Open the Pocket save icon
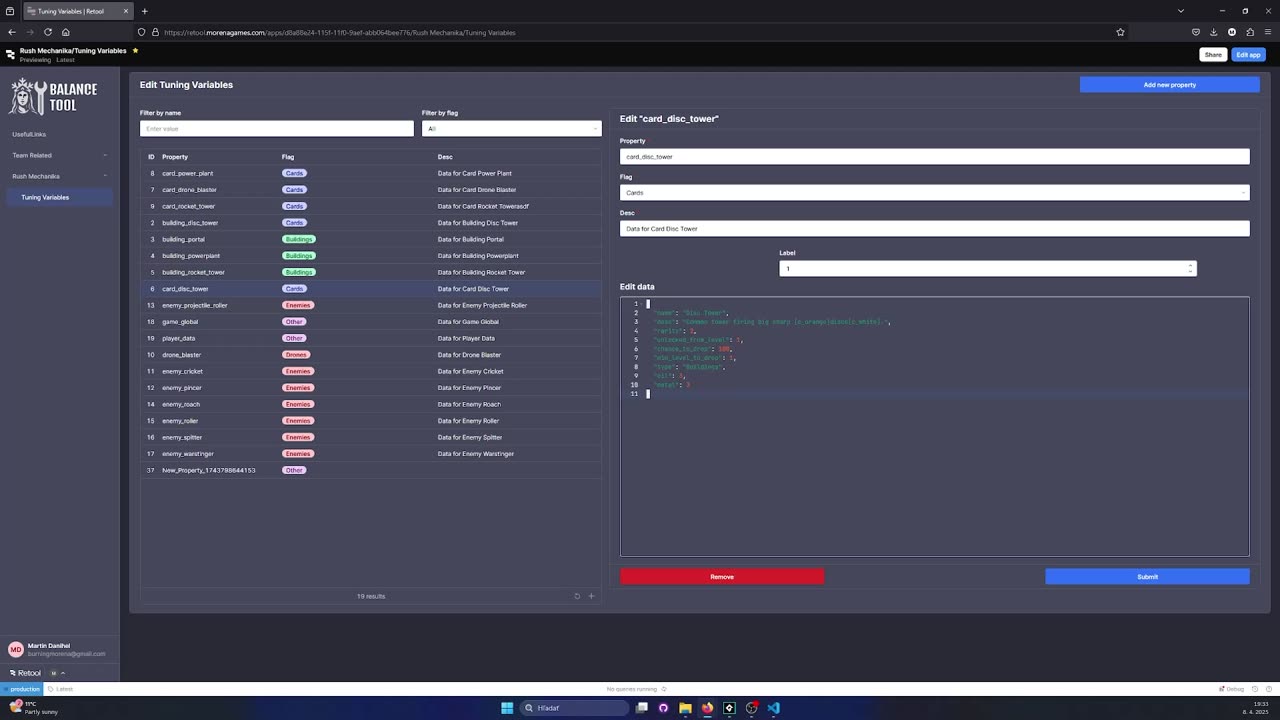Image resolution: width=1280 pixels, height=720 pixels. pos(1195,32)
